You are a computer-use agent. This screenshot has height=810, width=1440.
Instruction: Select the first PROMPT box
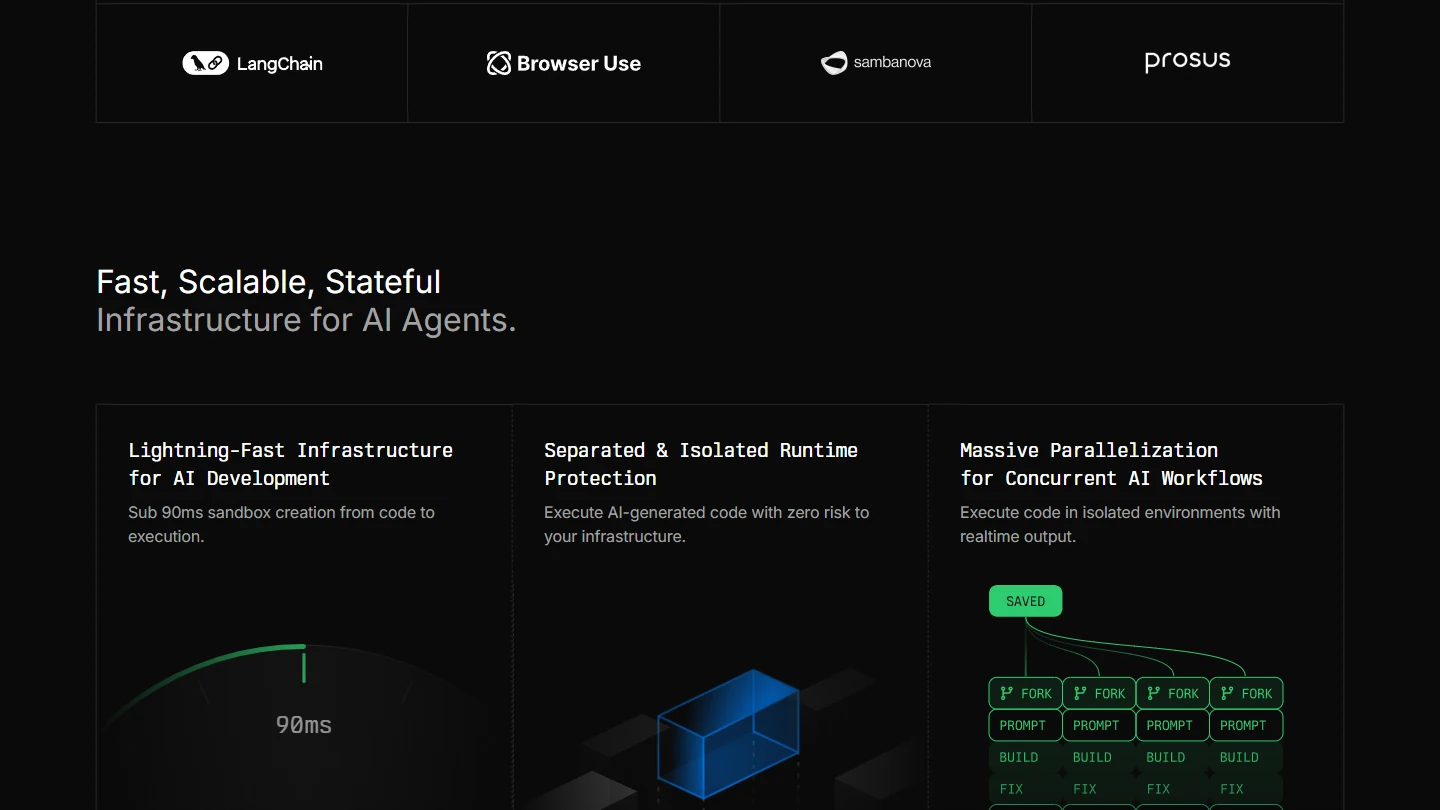1024,725
